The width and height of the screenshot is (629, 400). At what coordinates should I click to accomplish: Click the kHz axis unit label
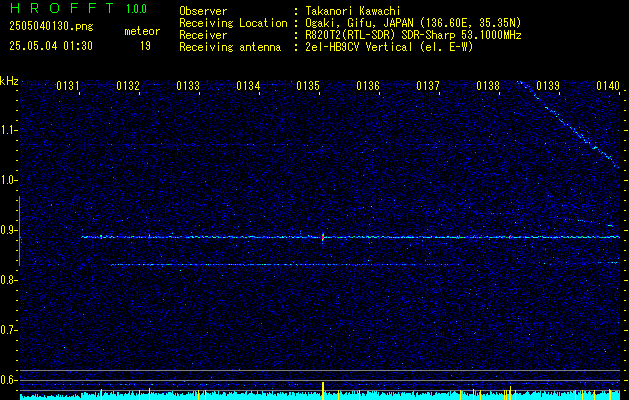click(x=9, y=81)
